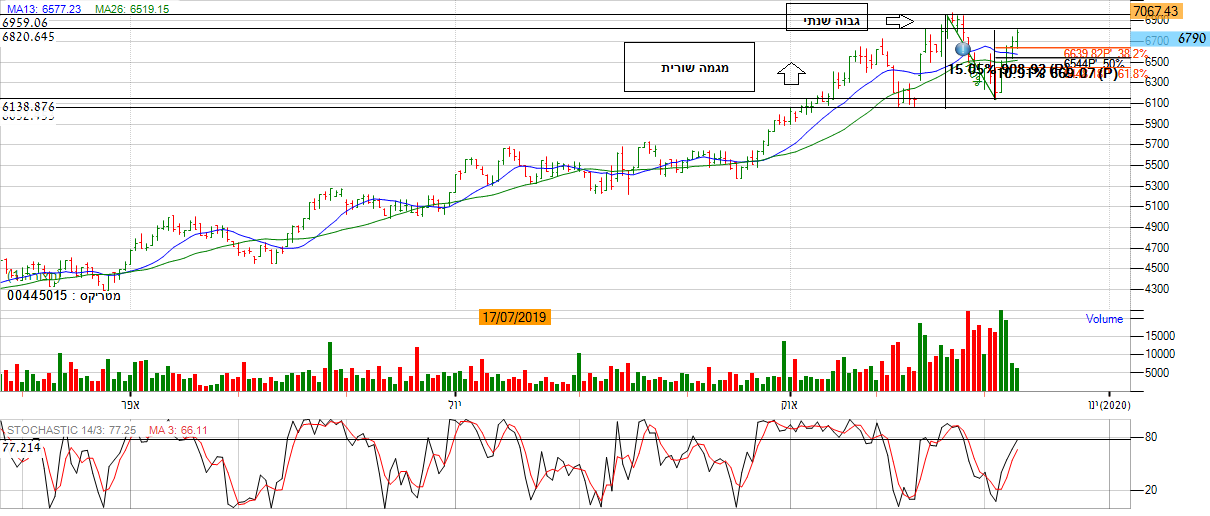Click the orange 17/07/2019 date marker
The height and width of the screenshot is (516, 1210).
click(x=514, y=318)
